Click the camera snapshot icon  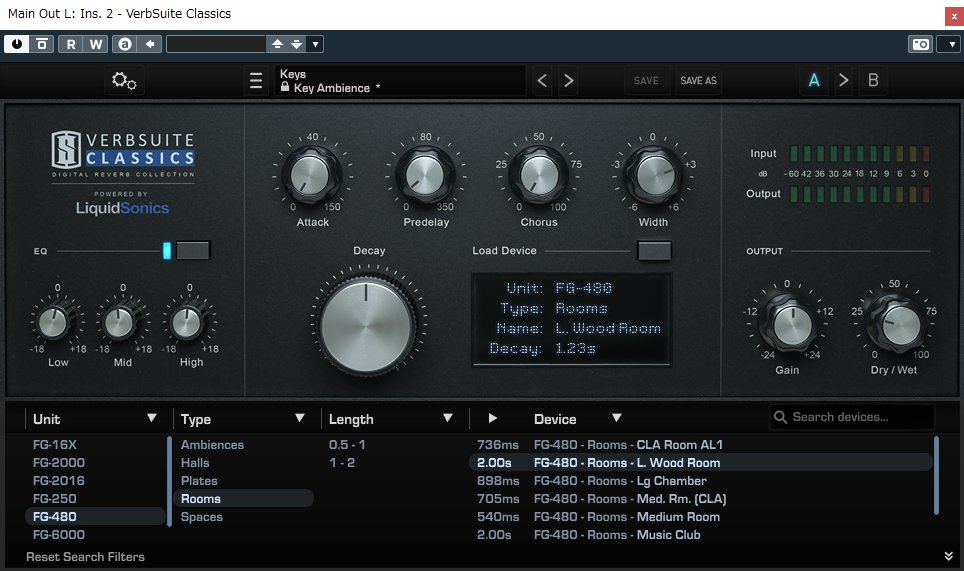920,44
